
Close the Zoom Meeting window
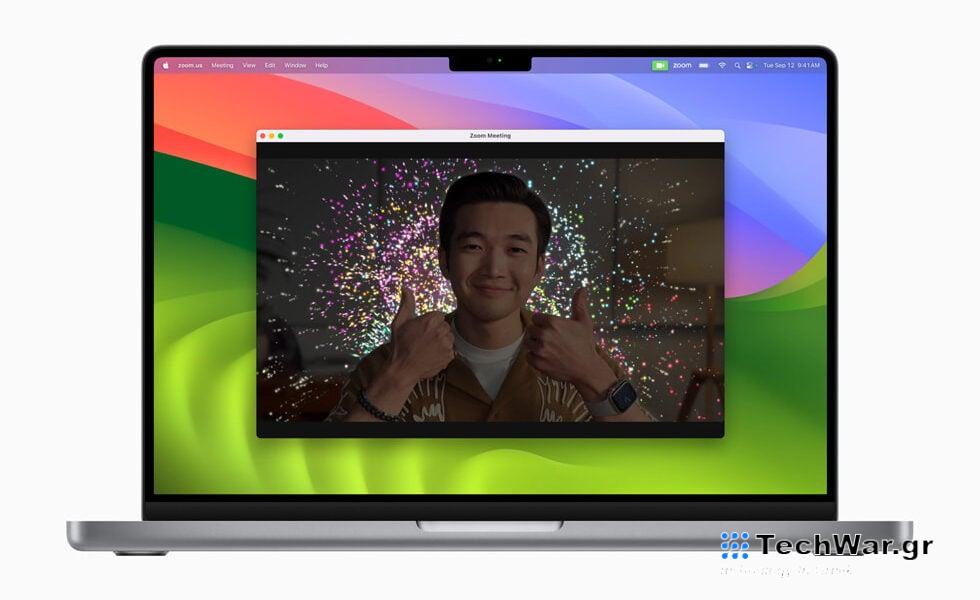[263, 136]
